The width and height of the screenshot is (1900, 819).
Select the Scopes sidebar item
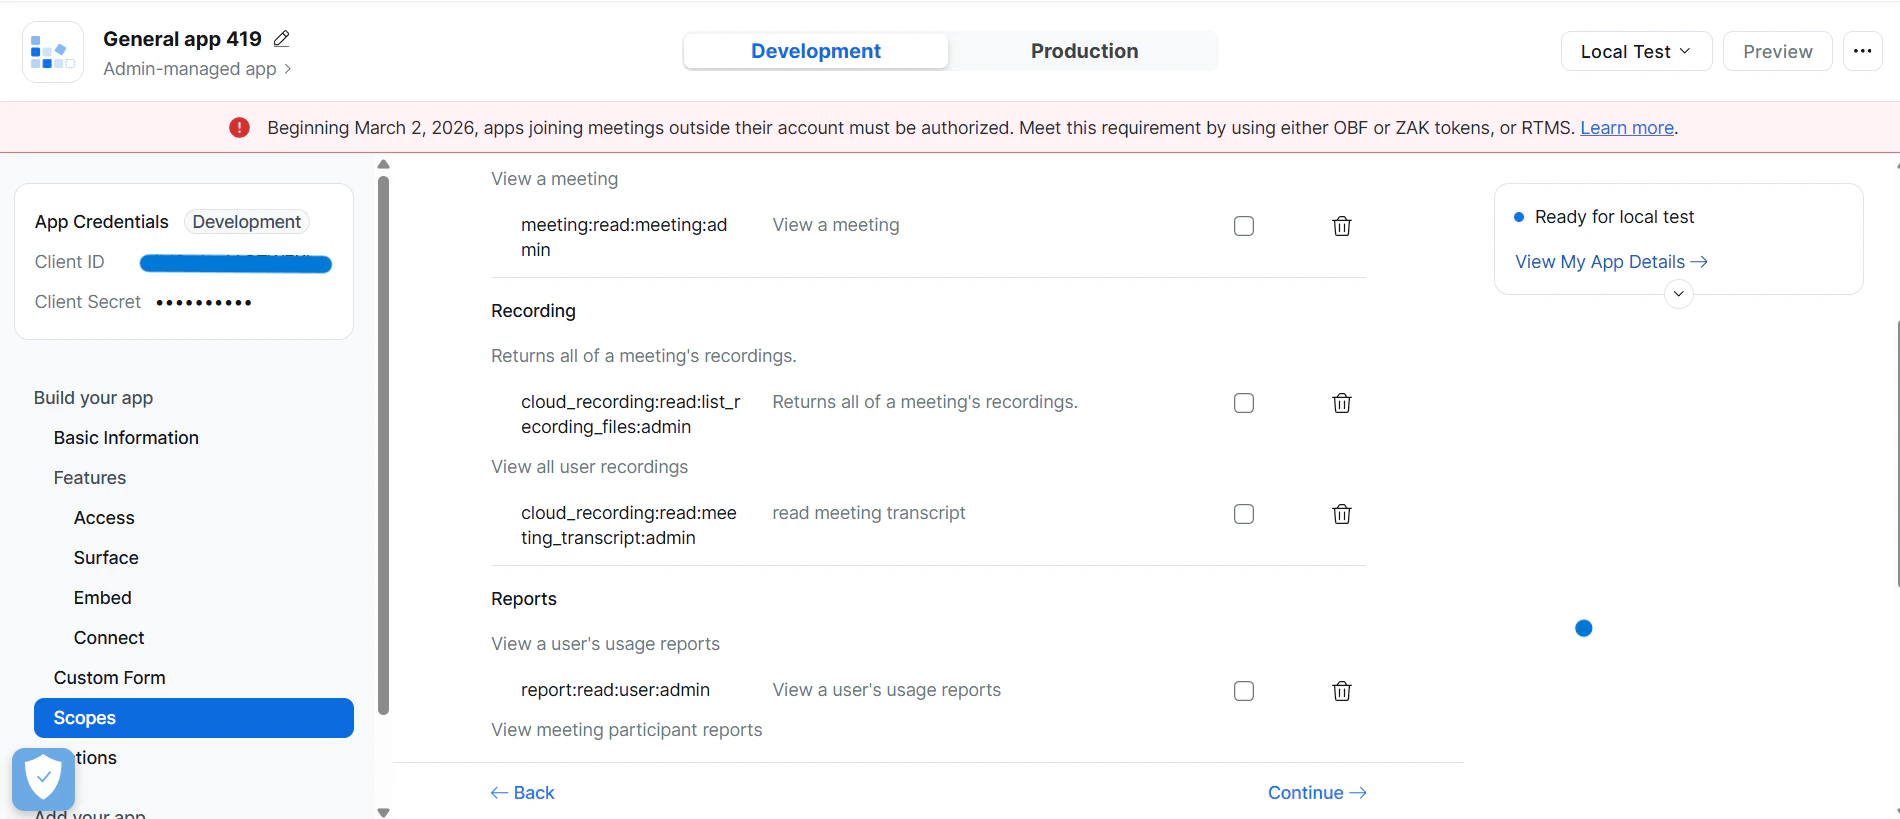point(194,718)
